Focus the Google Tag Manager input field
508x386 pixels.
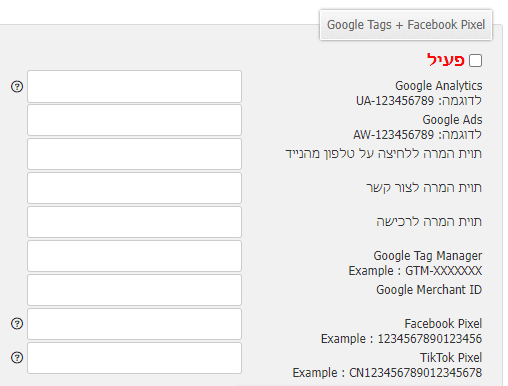[x=134, y=256]
